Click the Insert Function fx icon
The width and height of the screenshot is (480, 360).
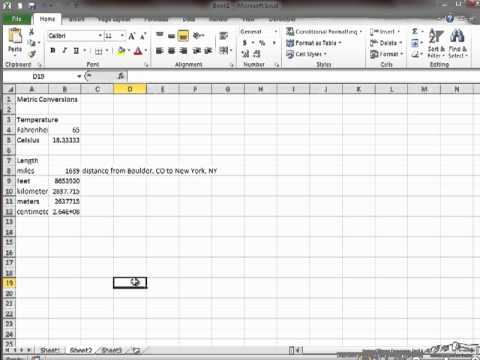pyautogui.click(x=121, y=76)
